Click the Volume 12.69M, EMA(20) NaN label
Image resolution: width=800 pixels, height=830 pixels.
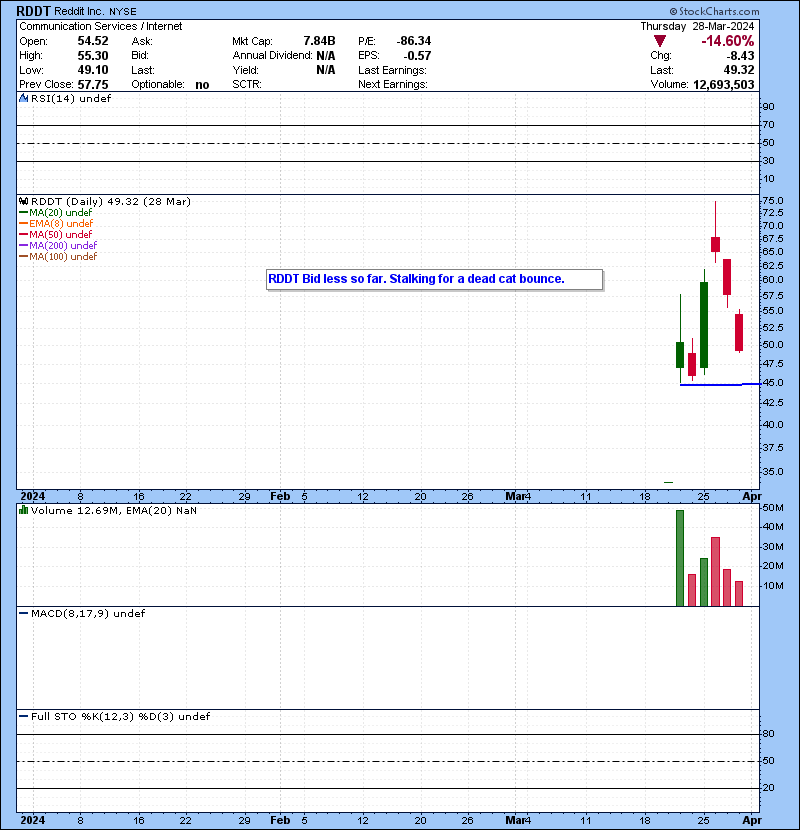114,510
